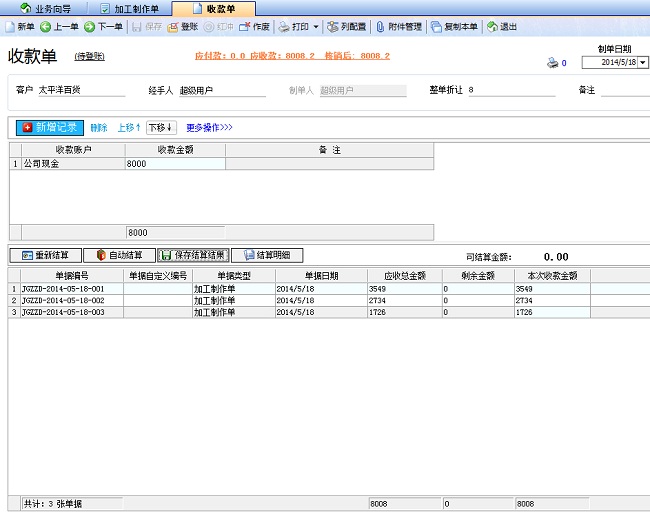This screenshot has width=650, height=512.
Task: Click the 新单 (new document) toolbar icon
Action: 20,27
